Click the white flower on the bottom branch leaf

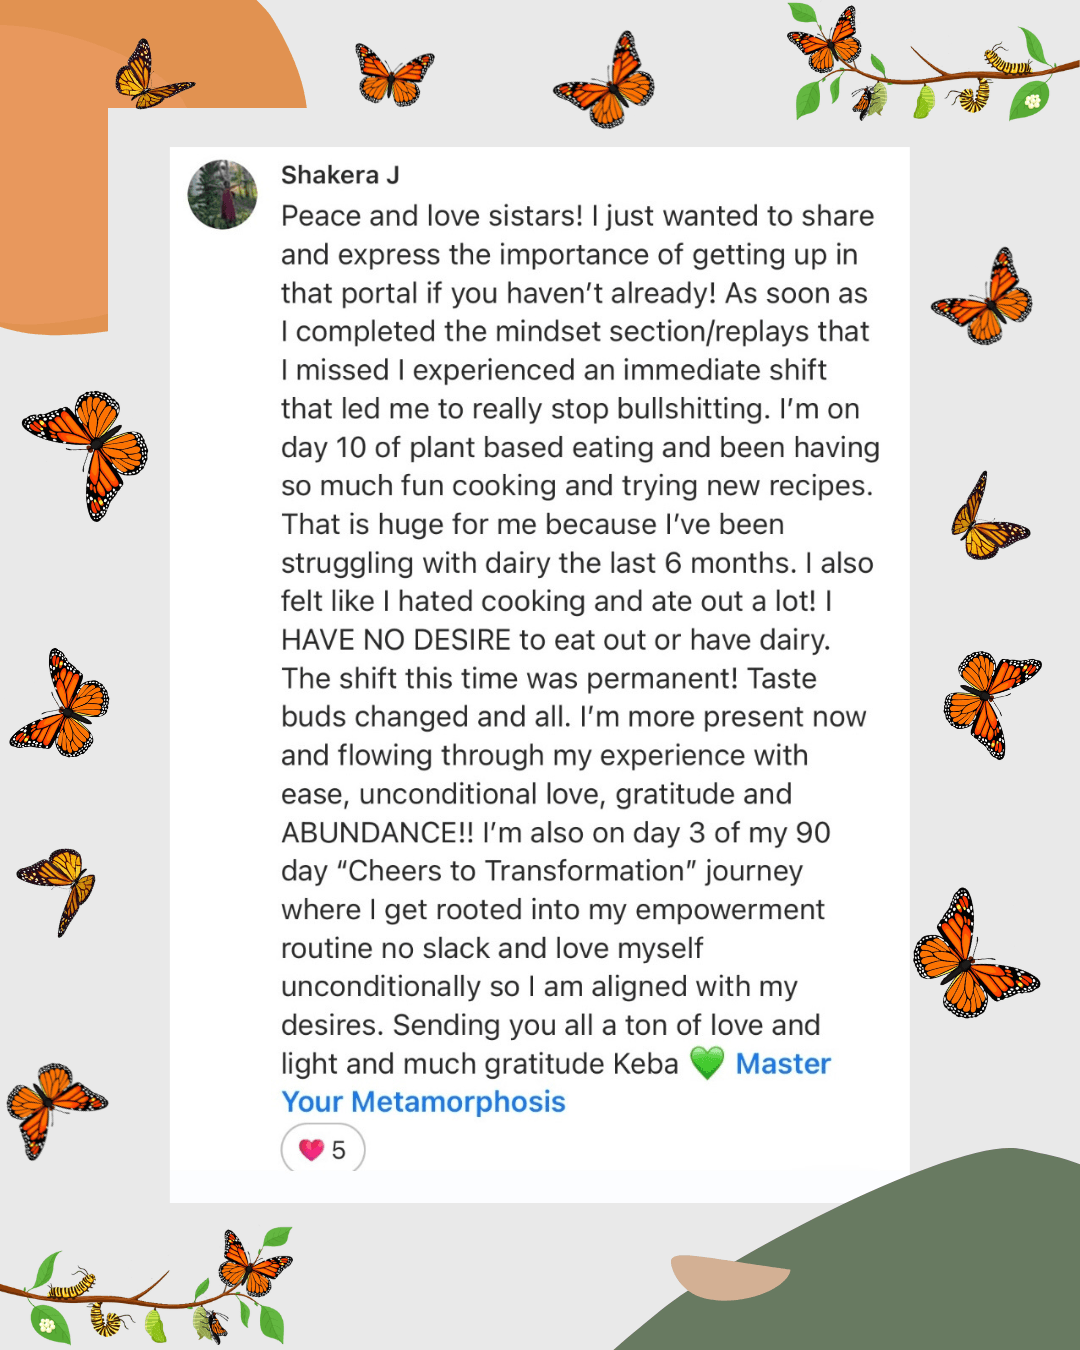pos(46,1326)
